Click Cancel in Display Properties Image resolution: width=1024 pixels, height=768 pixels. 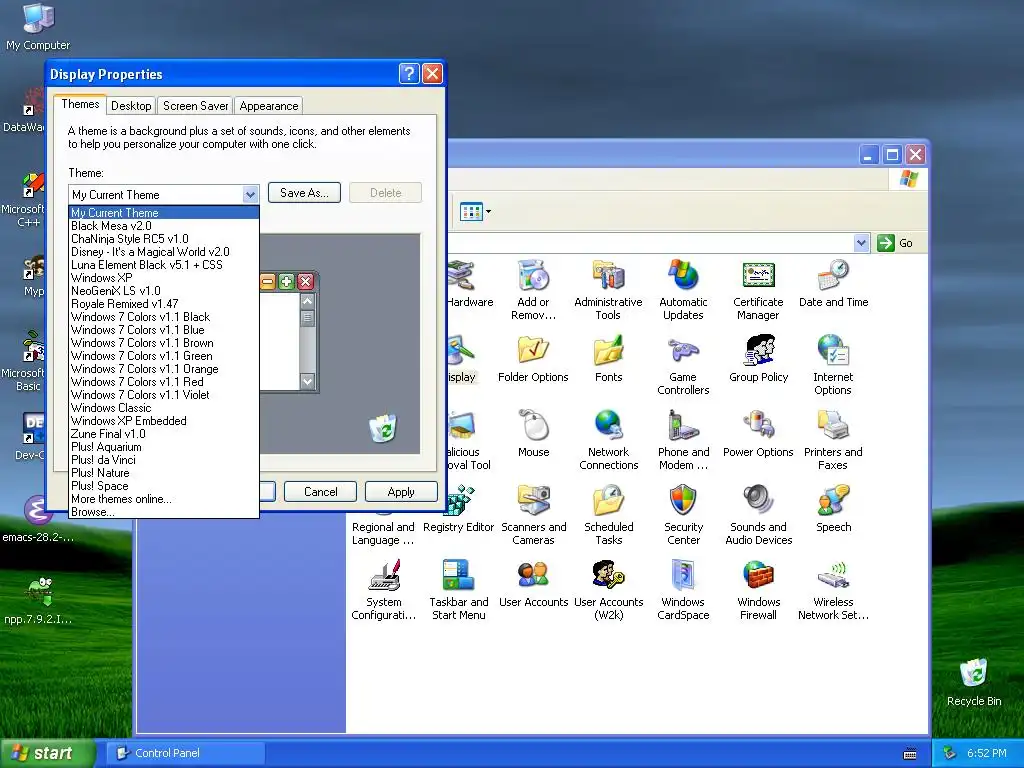point(320,492)
